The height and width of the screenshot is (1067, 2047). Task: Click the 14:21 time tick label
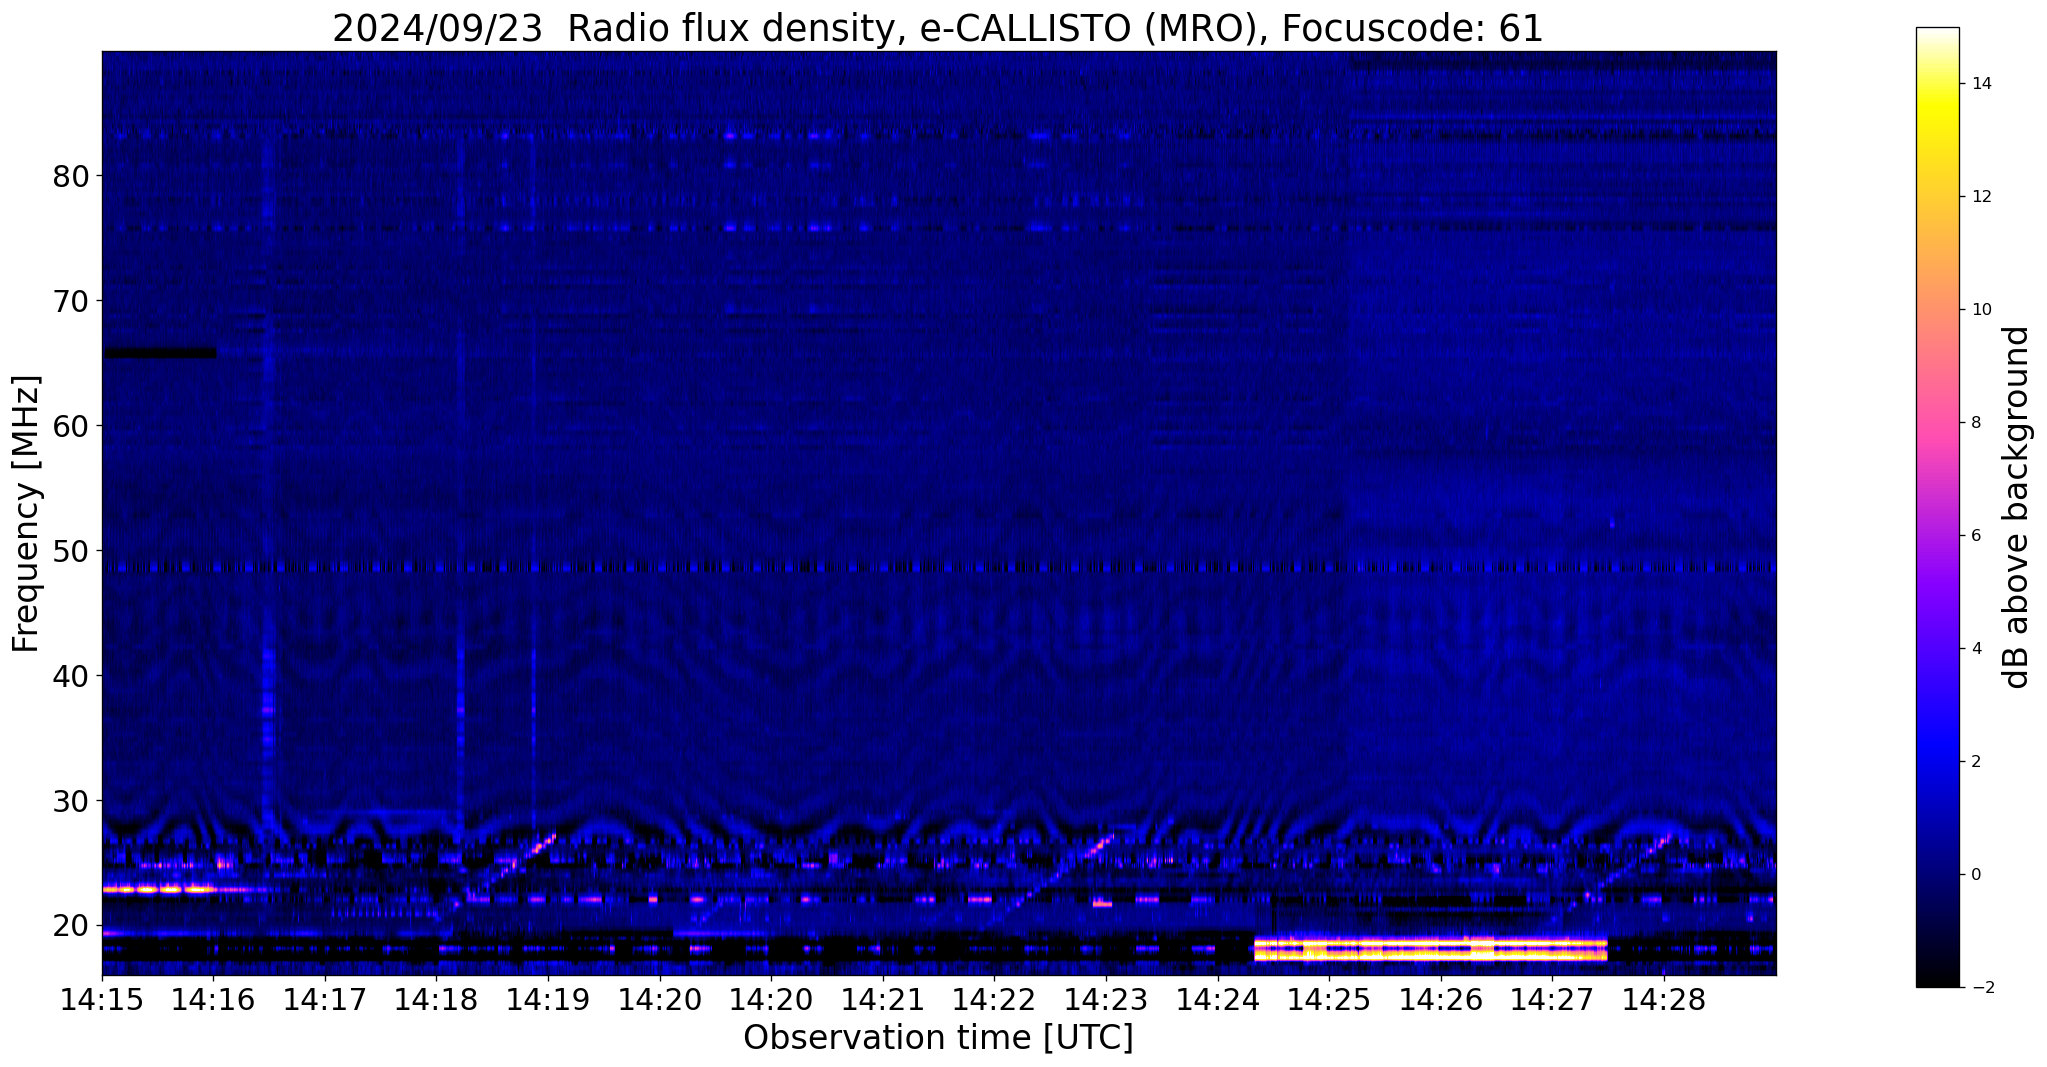(x=882, y=1000)
